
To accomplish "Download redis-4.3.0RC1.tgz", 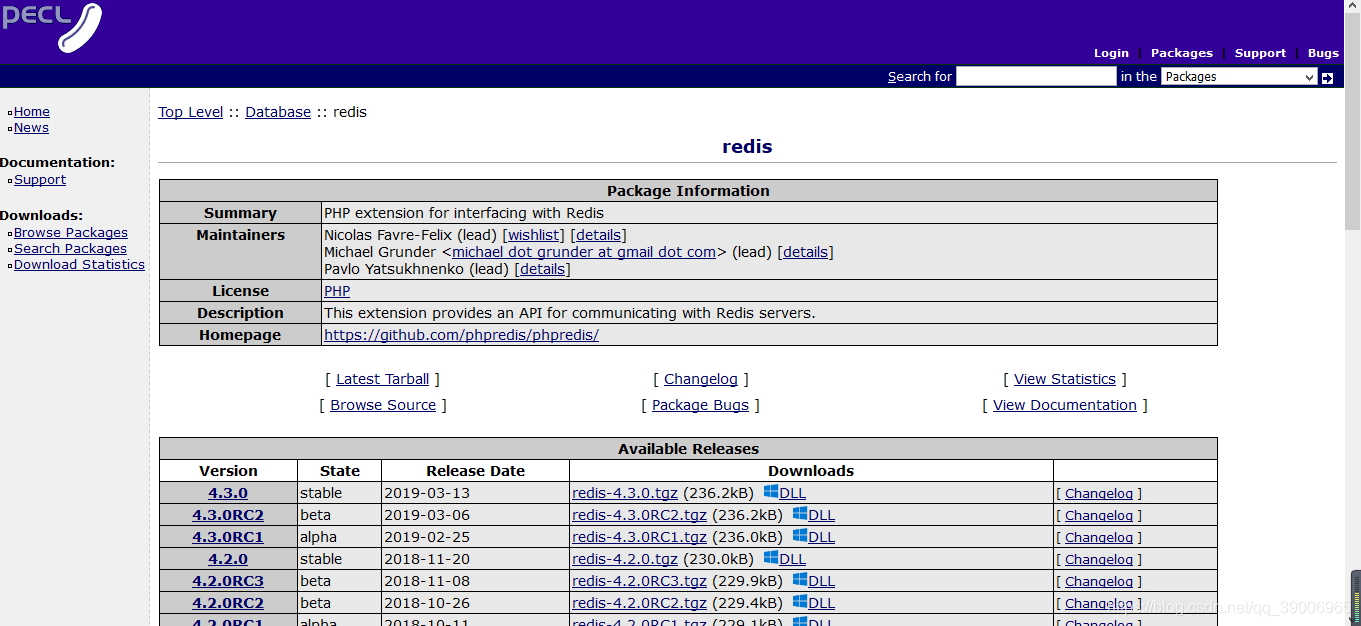I will tap(639, 537).
